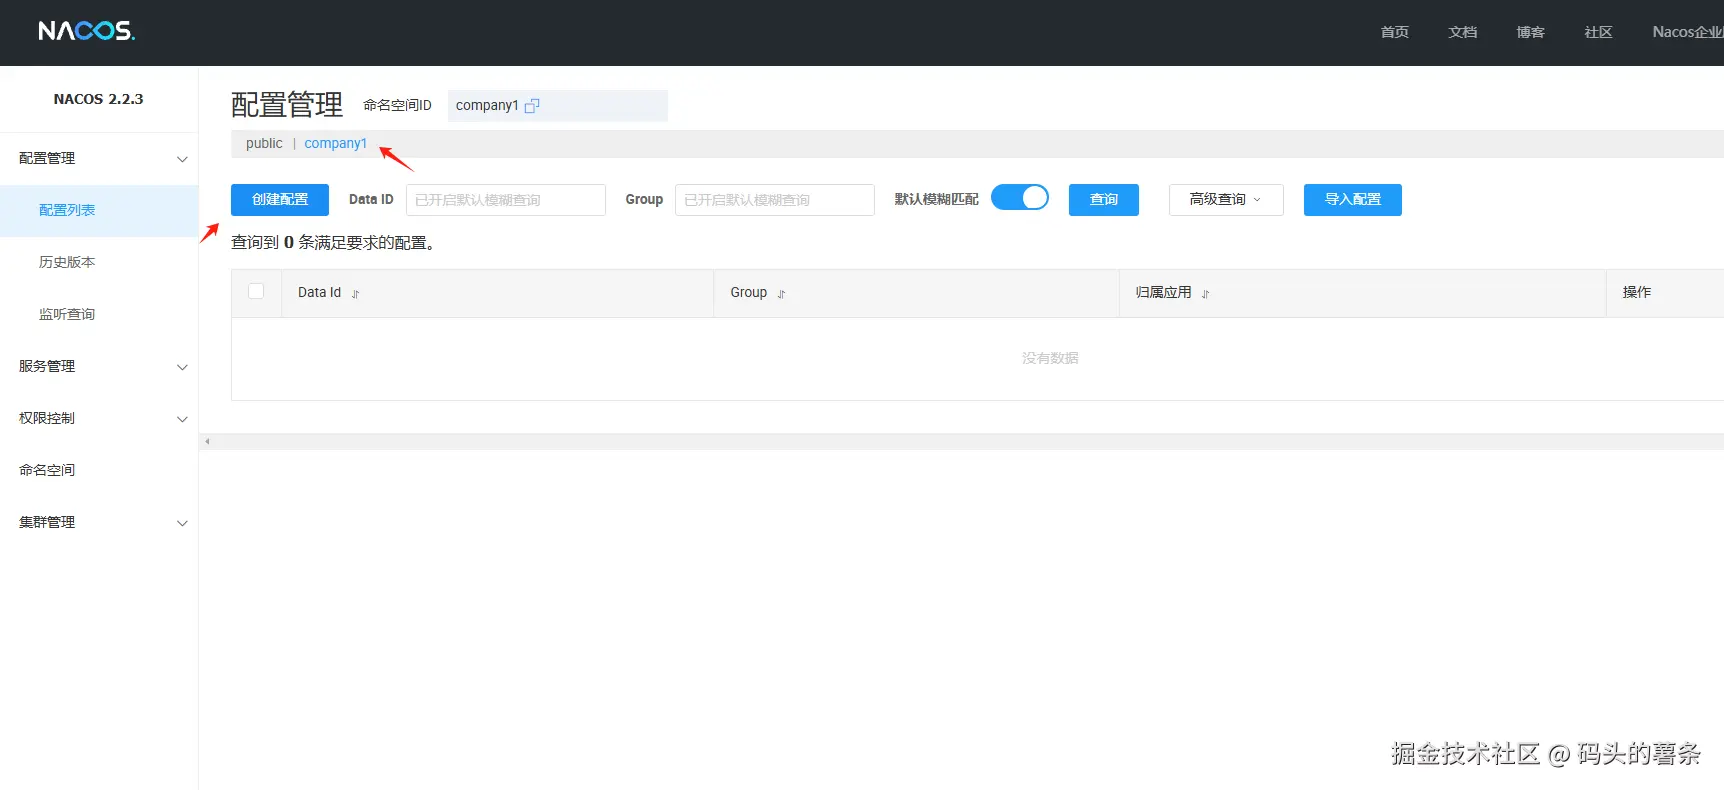
Task: Click NACOS 2.2.3 version text
Action: (98, 99)
